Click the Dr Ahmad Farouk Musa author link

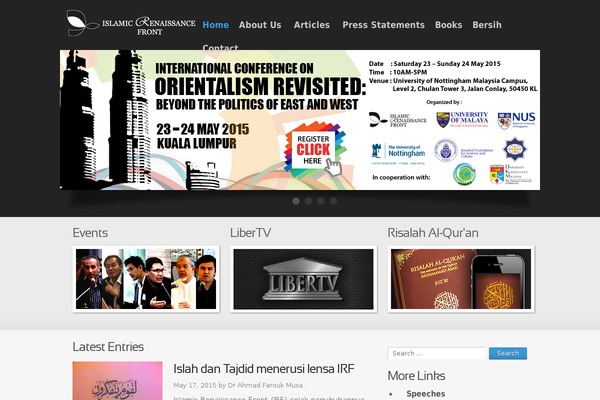tap(265, 385)
